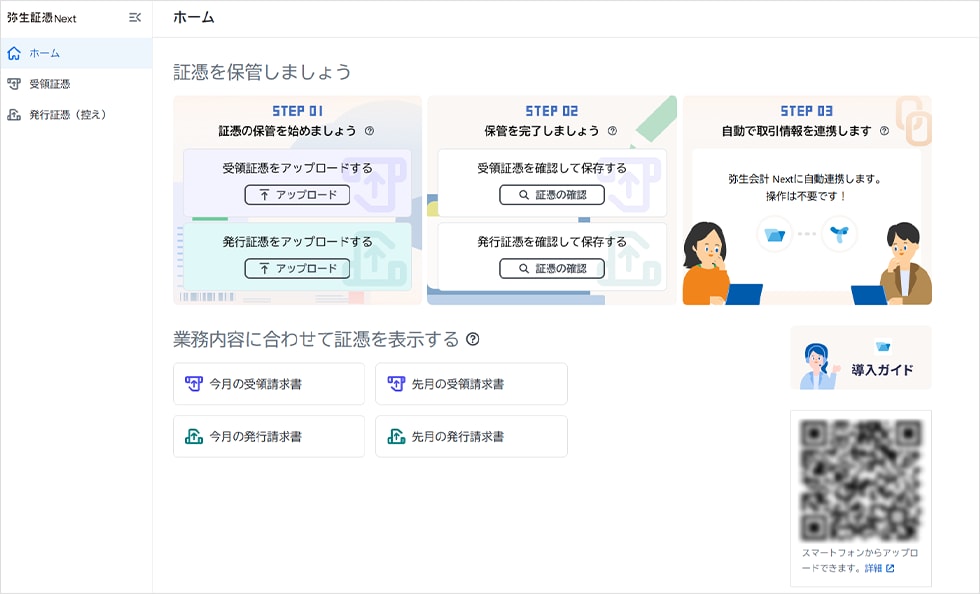The image size is (980, 594).
Task: Show 今月の発行請求書 shortcut
Action: [268, 436]
